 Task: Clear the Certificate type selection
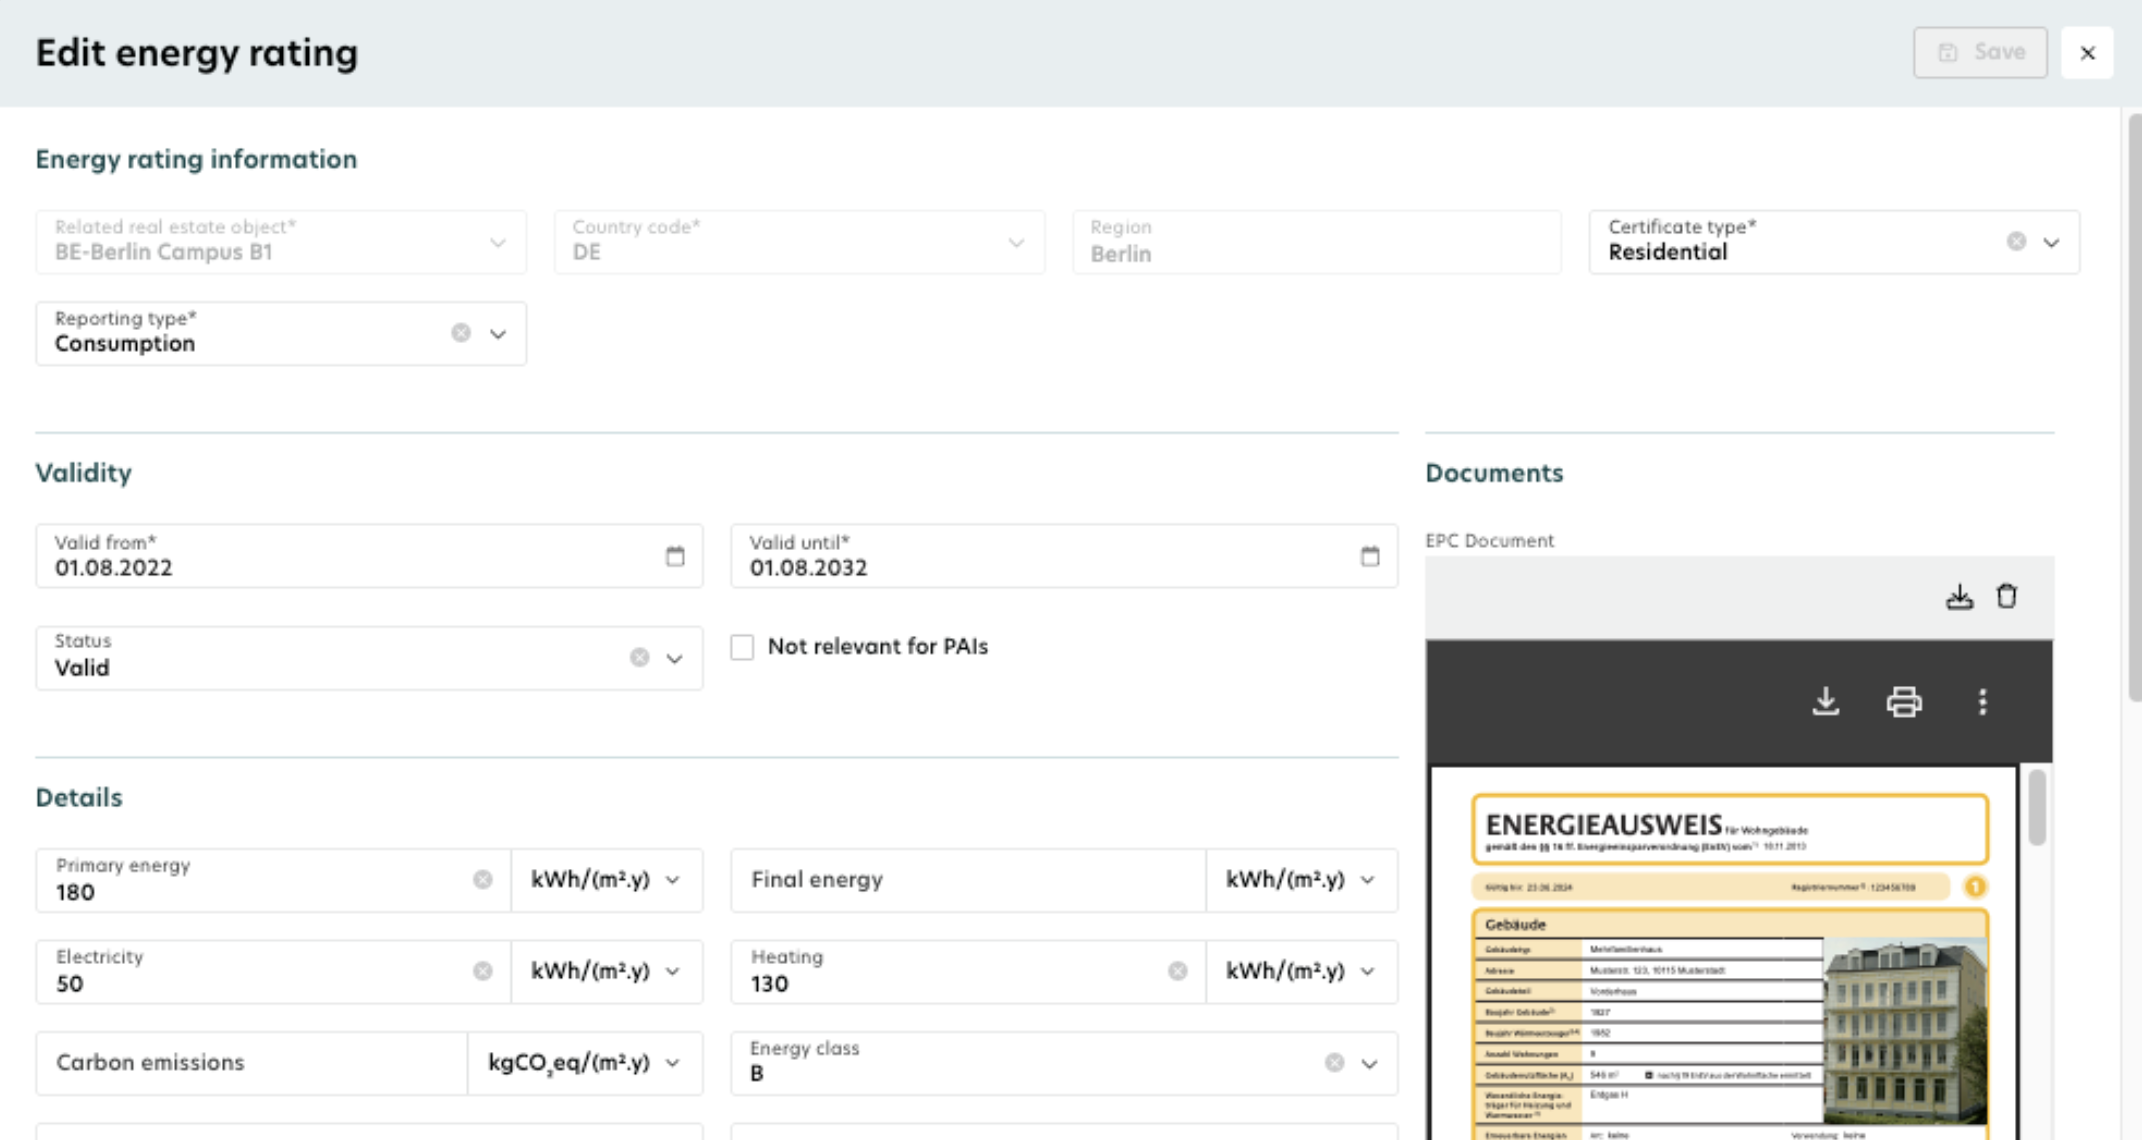[2016, 242]
